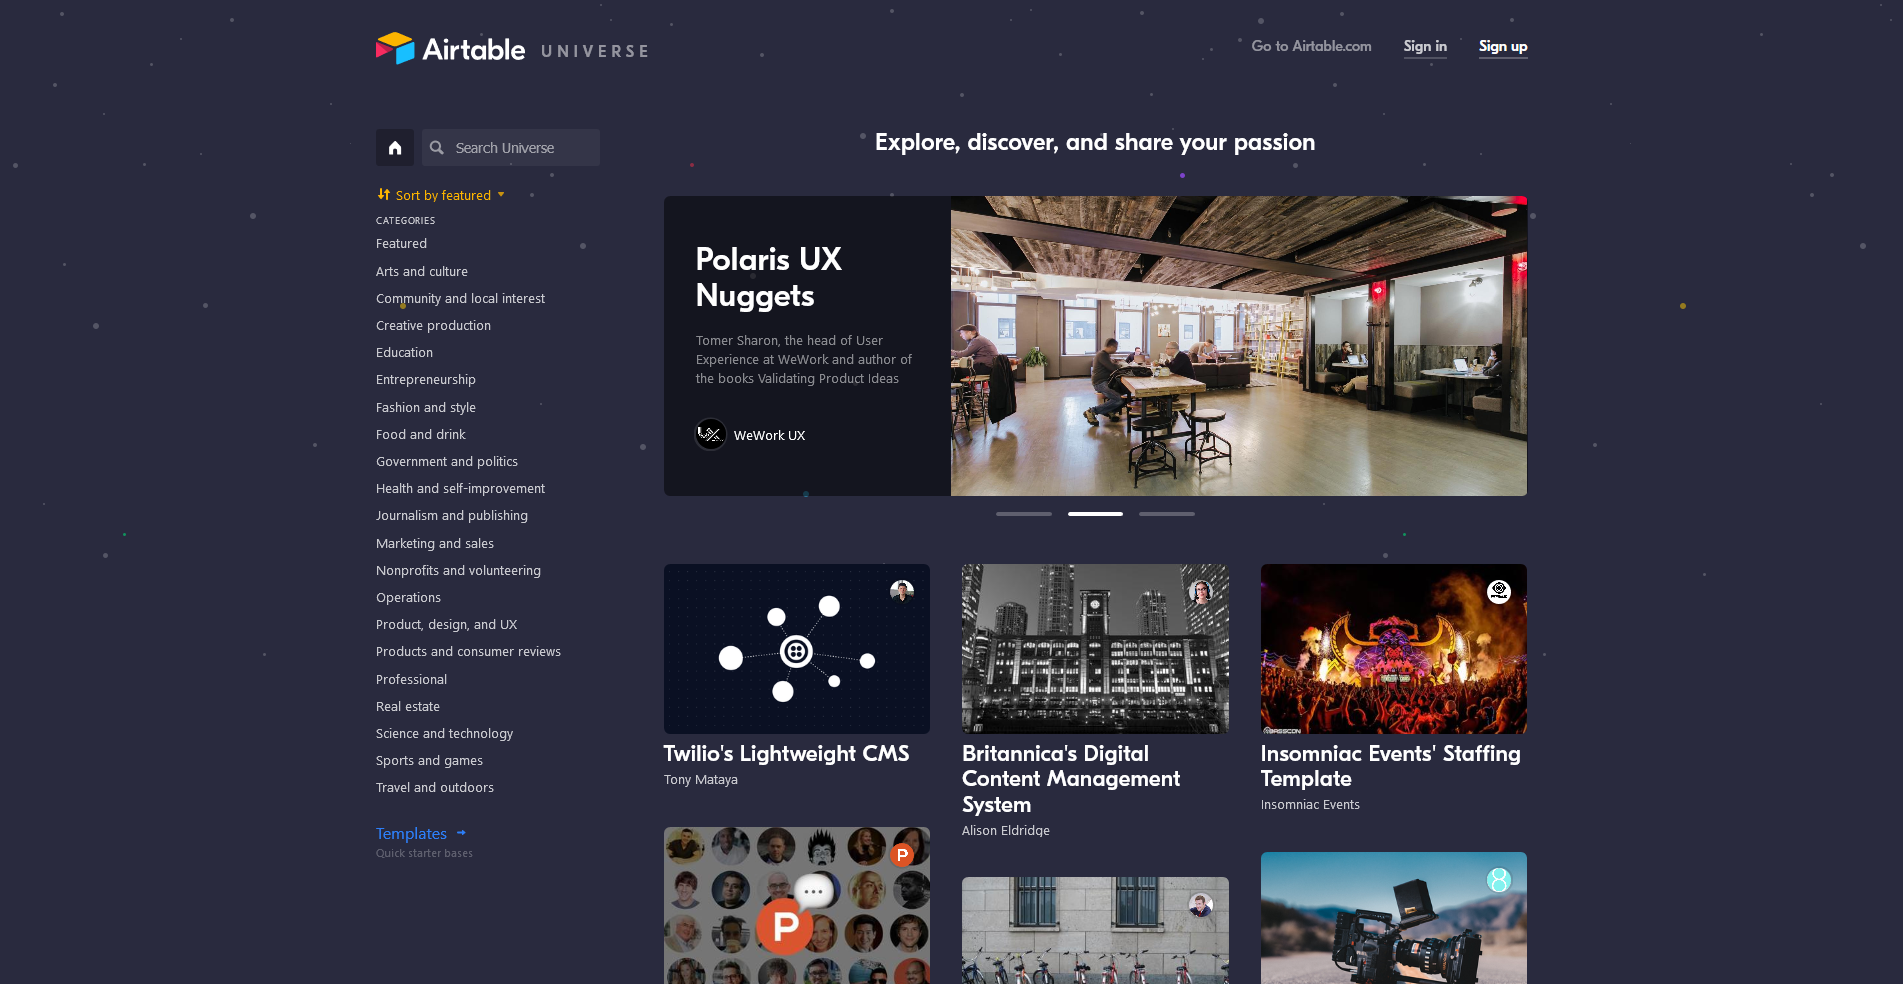
Task: Click the teal avatar on camera card
Action: coord(1498,880)
